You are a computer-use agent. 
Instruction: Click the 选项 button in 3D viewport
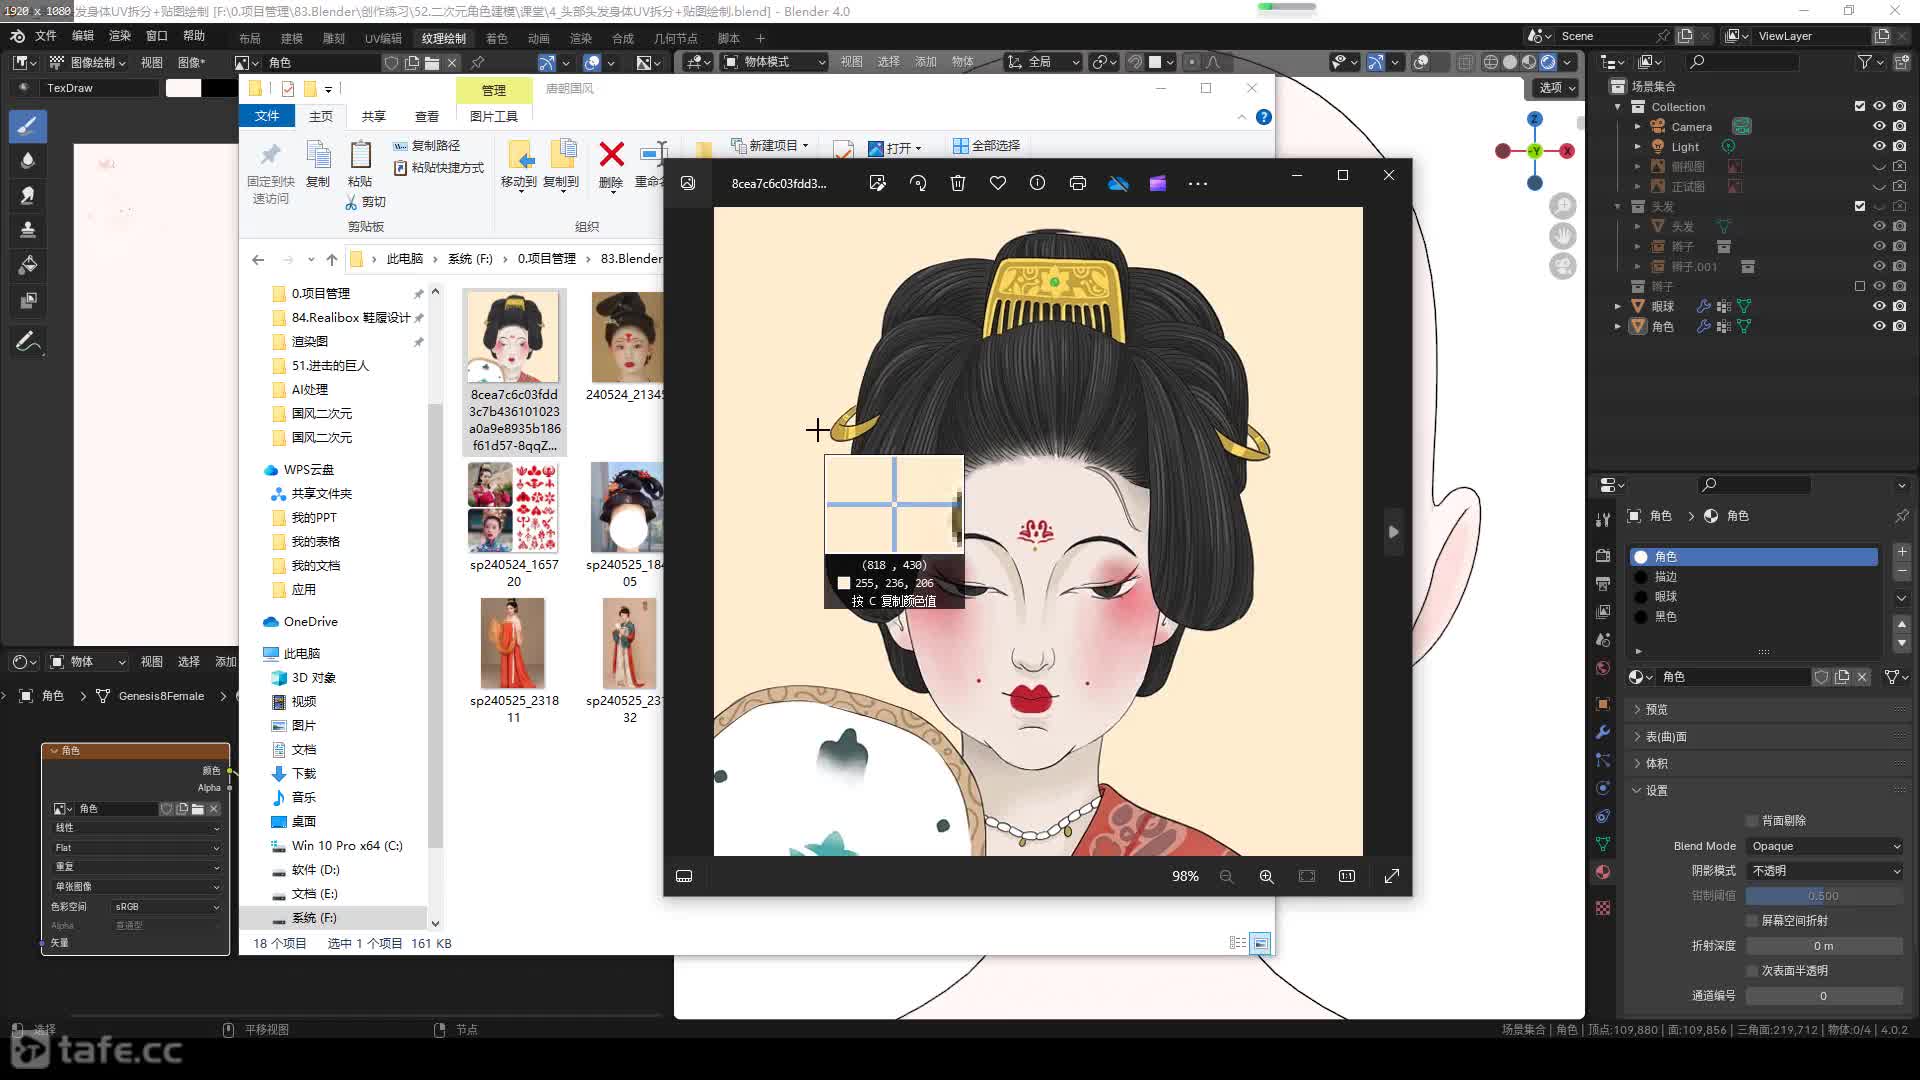tap(1555, 88)
